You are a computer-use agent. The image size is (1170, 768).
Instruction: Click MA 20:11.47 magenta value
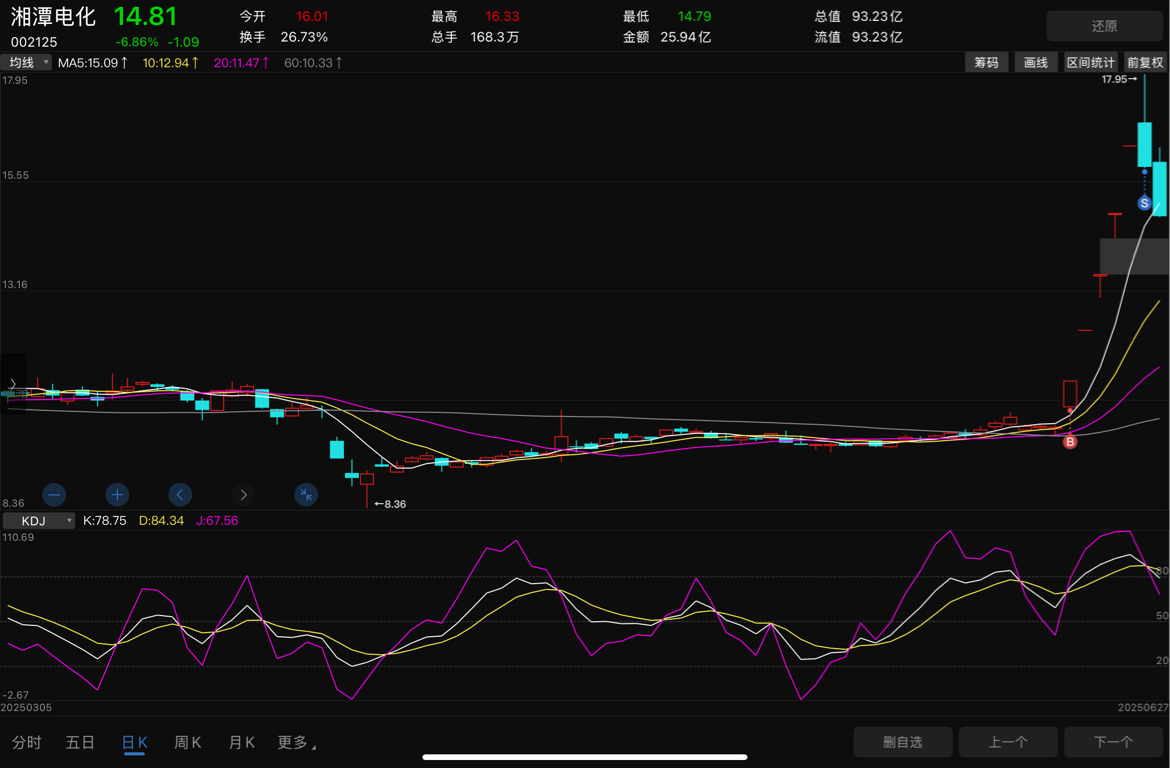click(x=242, y=63)
